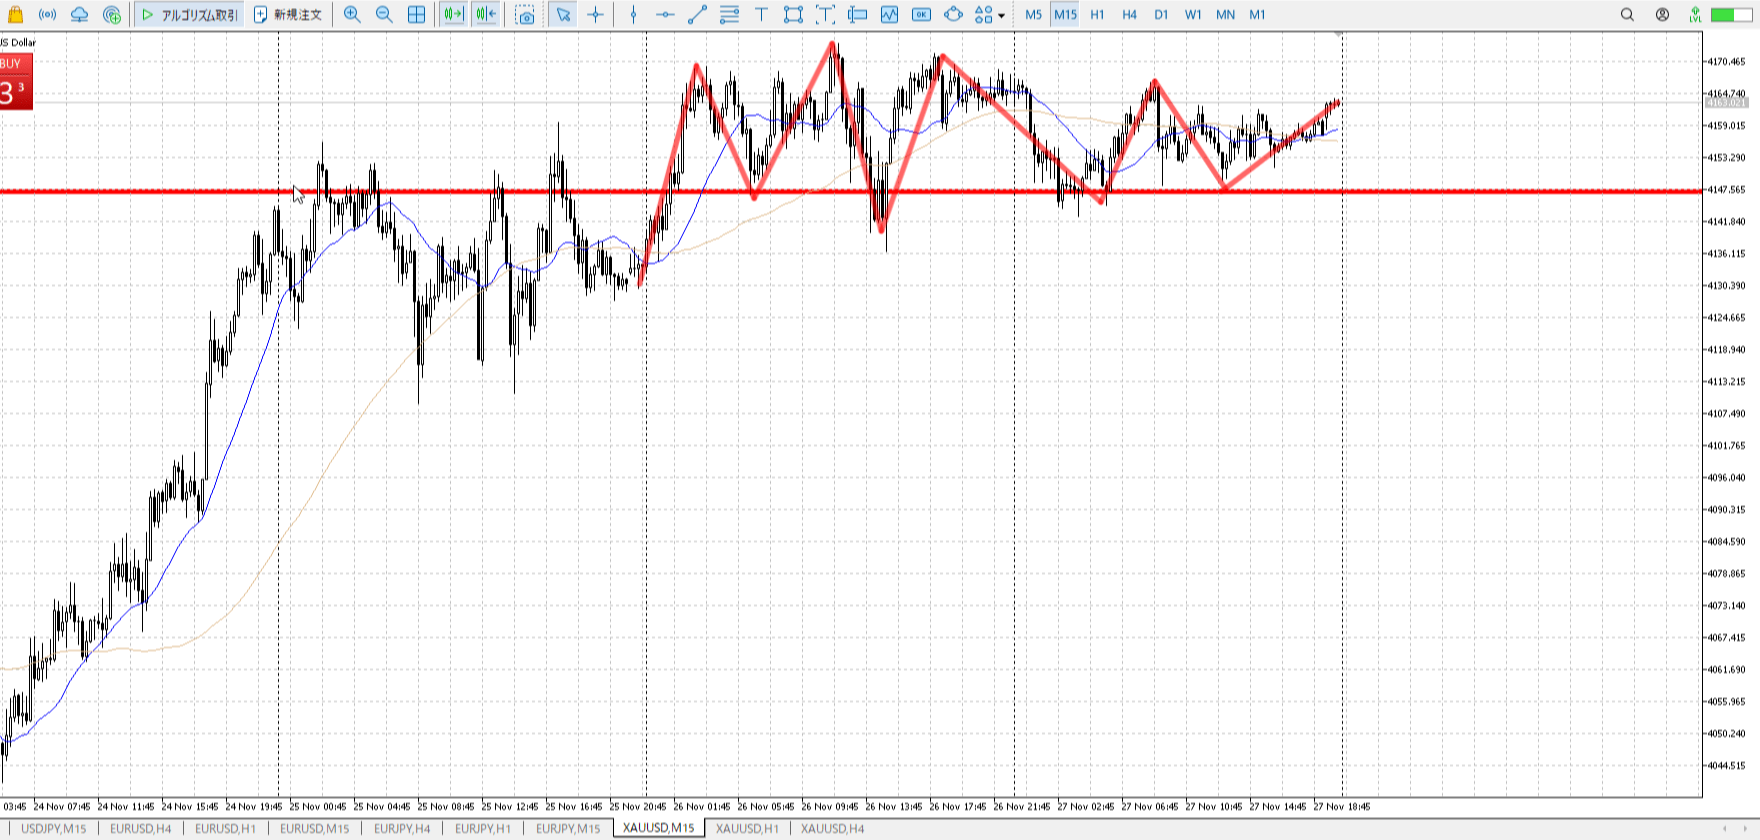
Task: Click the zoom in magnifier icon
Action: [x=352, y=15]
